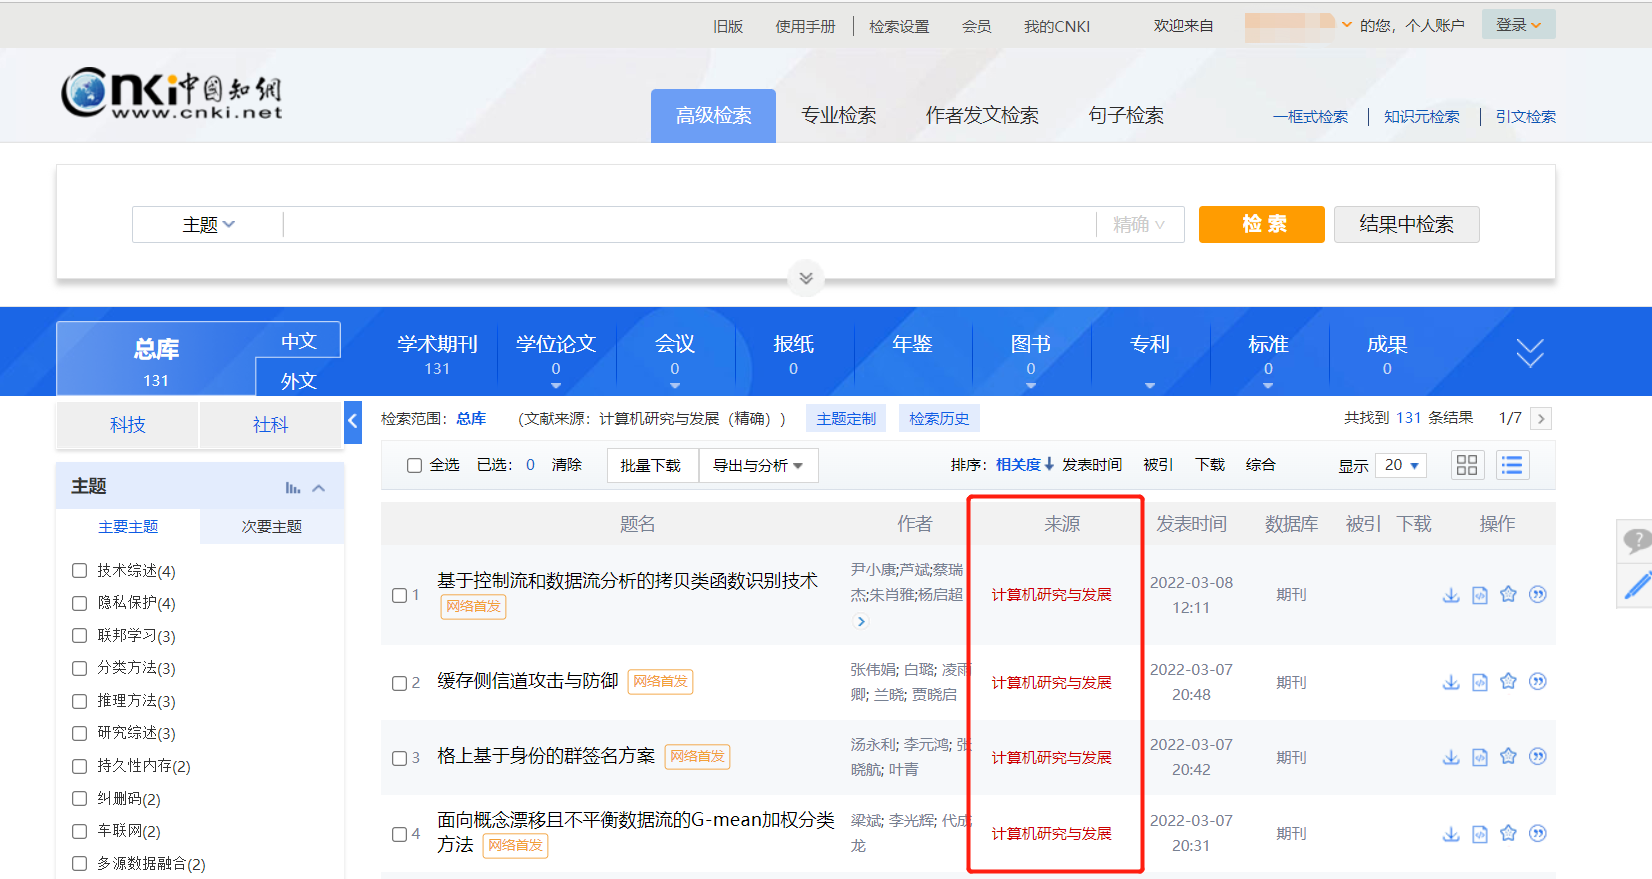Open the chat bubble feedback icon
This screenshot has height=879, width=1652.
[1636, 542]
